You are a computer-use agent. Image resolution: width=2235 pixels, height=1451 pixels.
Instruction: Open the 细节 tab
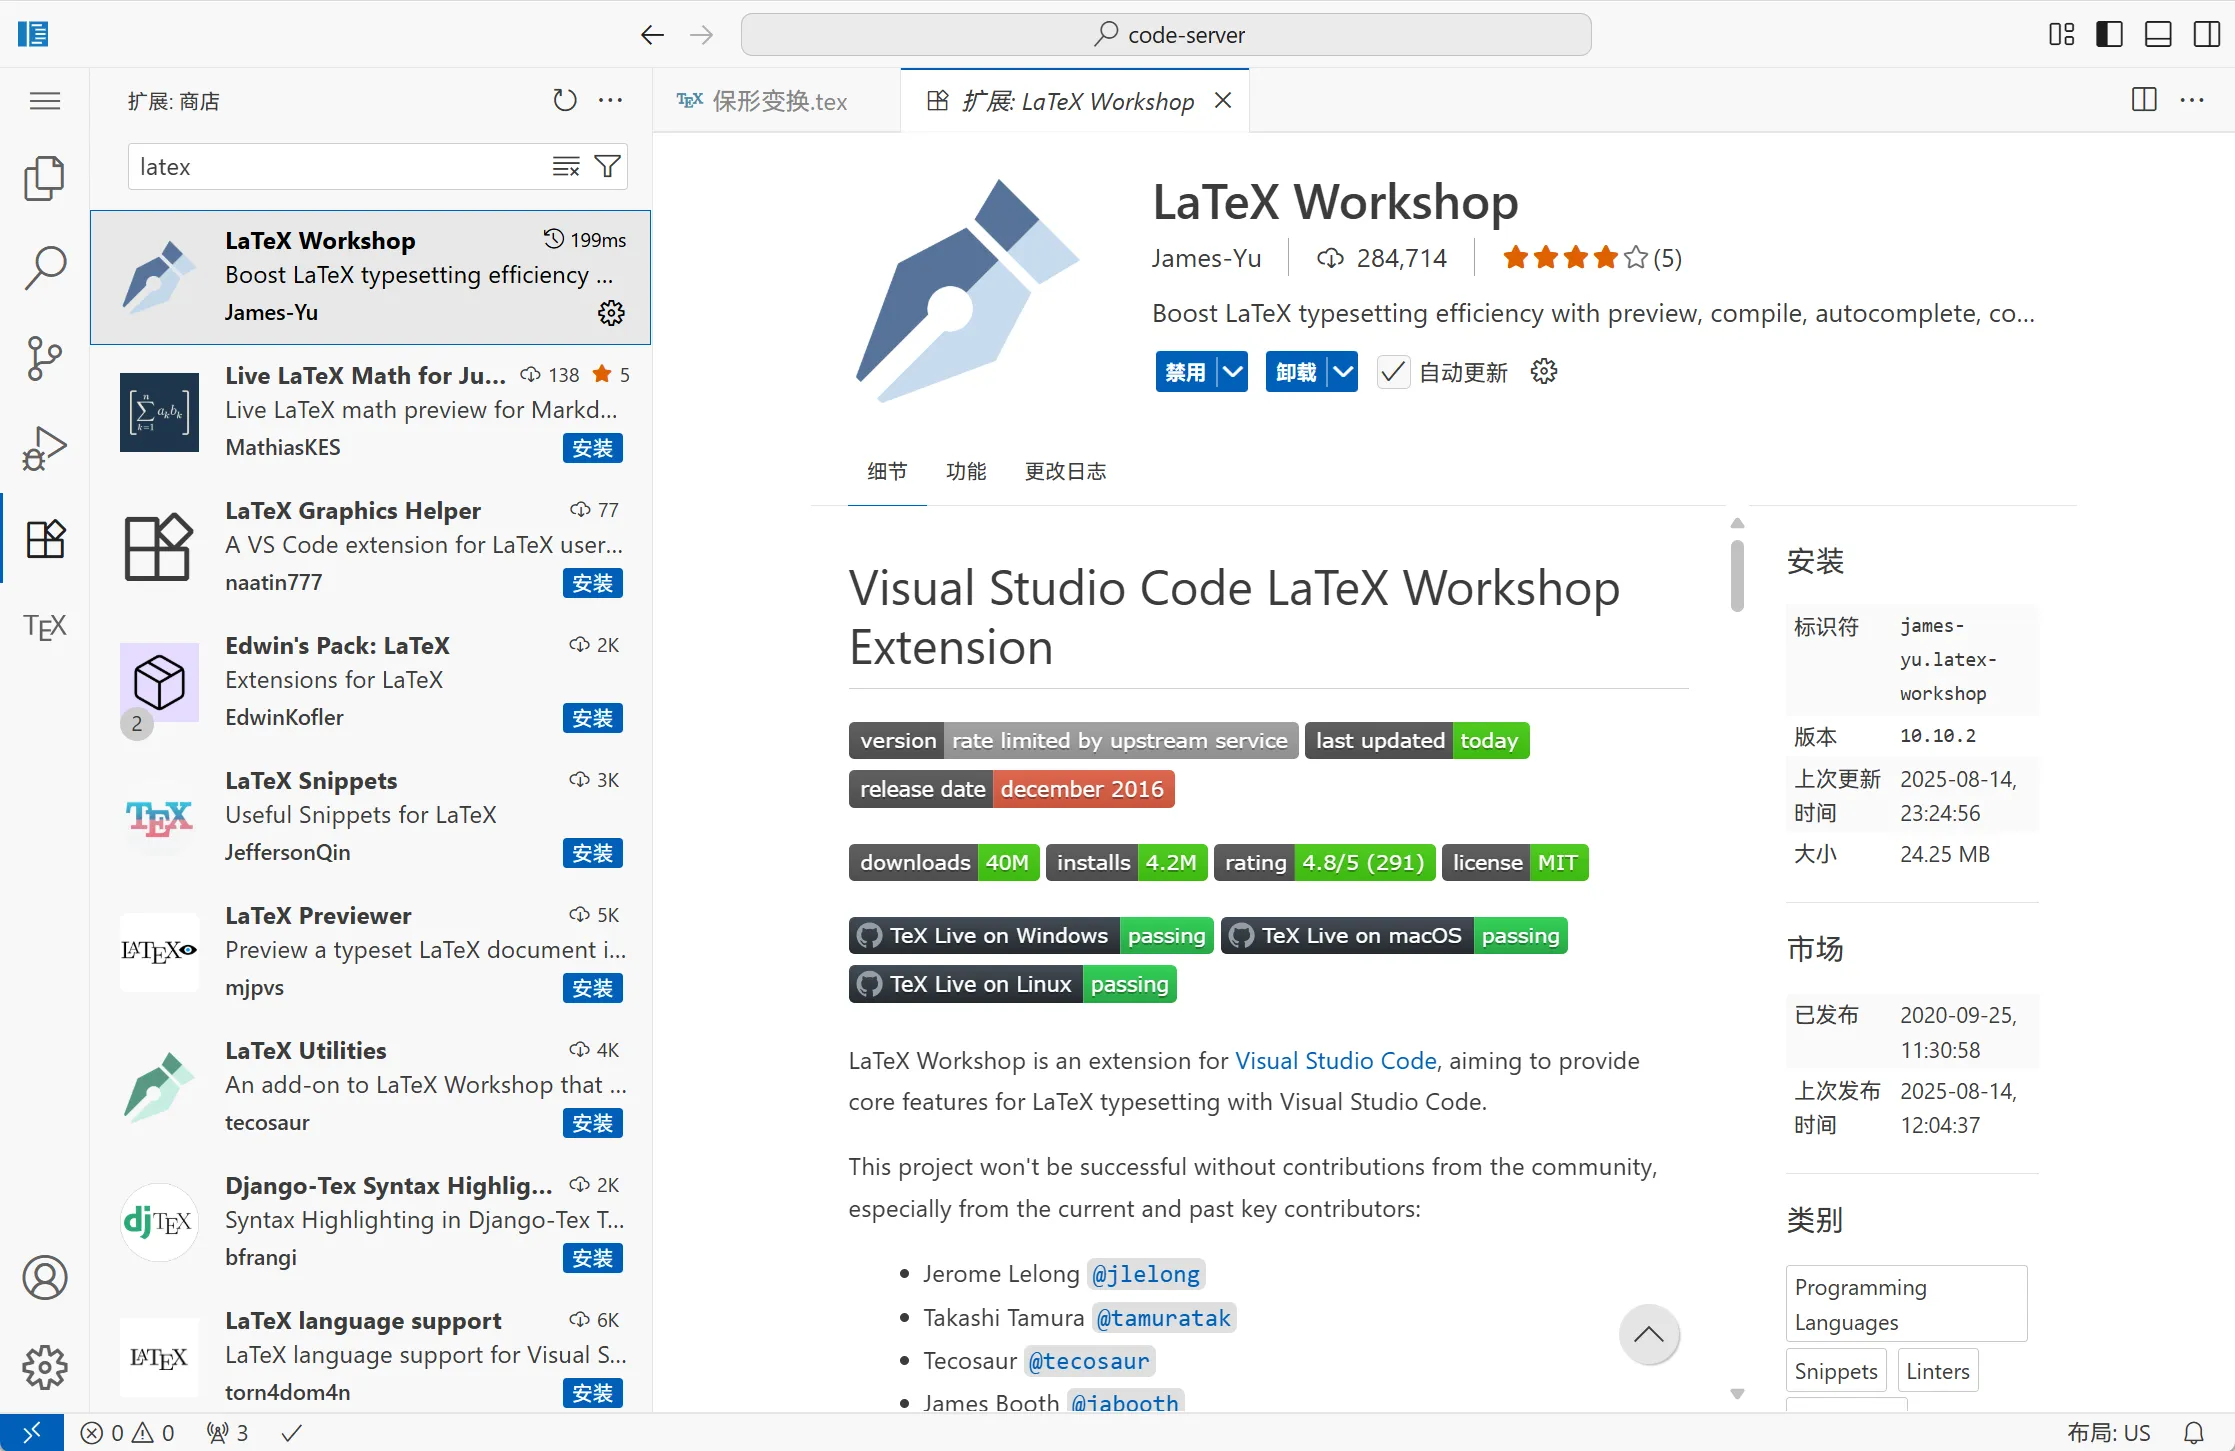887,471
